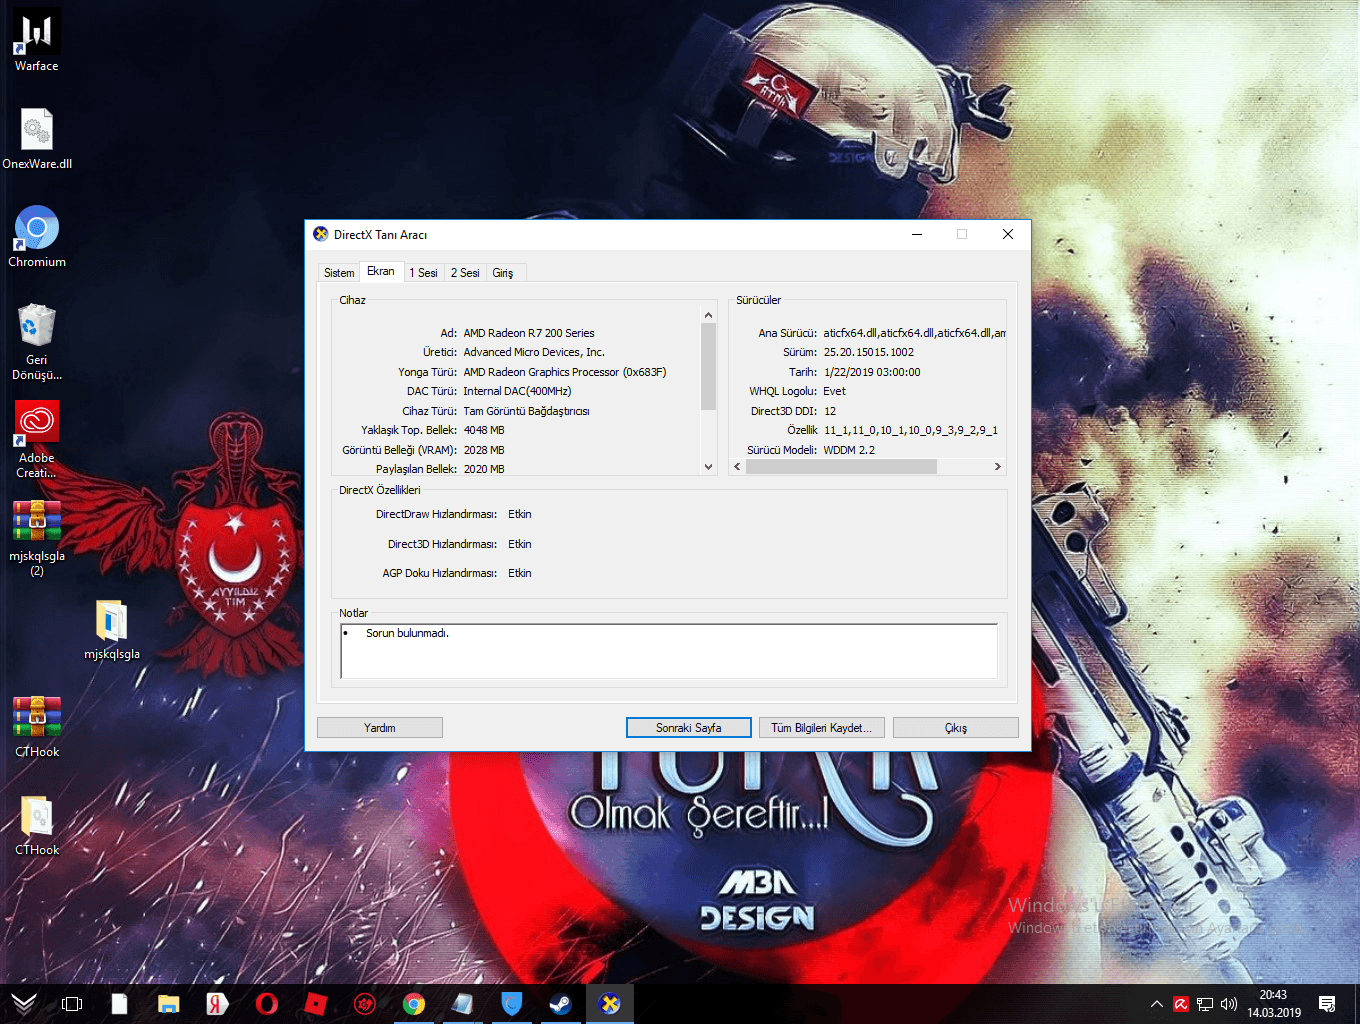Click the Çıkış button

[956, 728]
